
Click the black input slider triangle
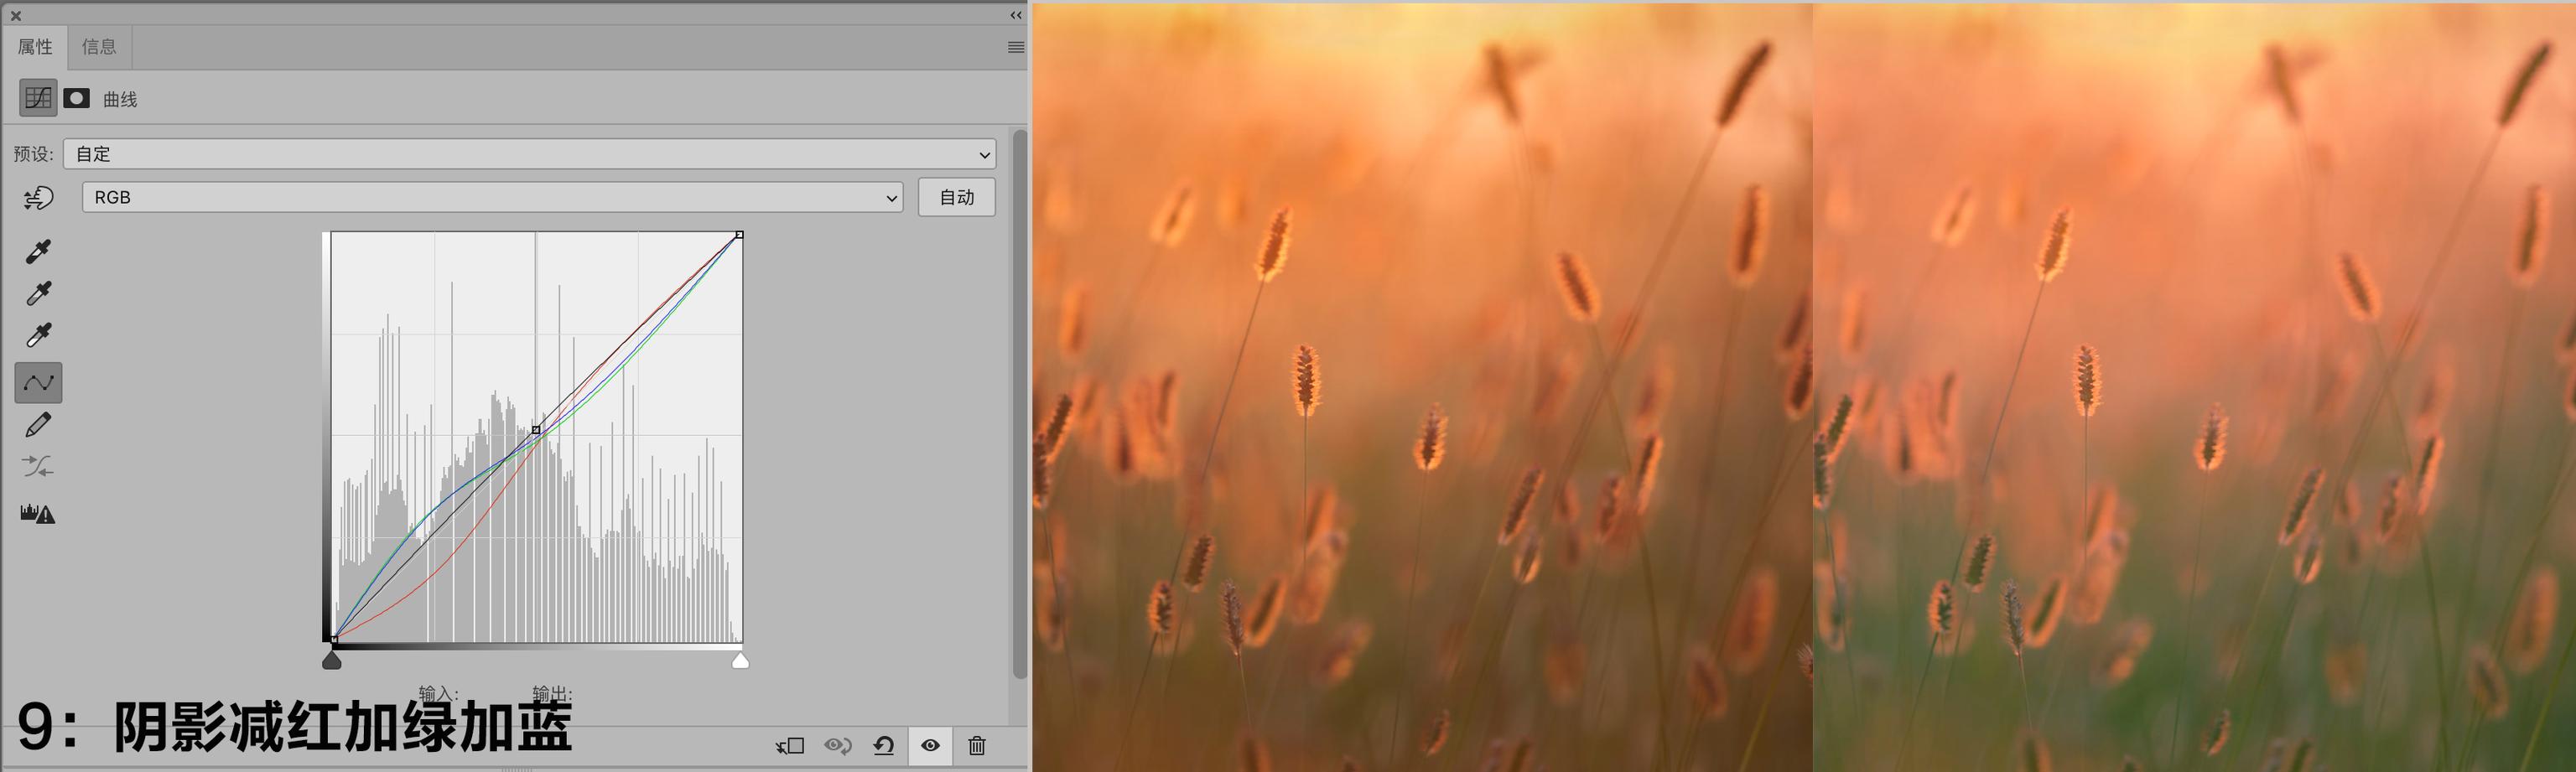[x=332, y=660]
